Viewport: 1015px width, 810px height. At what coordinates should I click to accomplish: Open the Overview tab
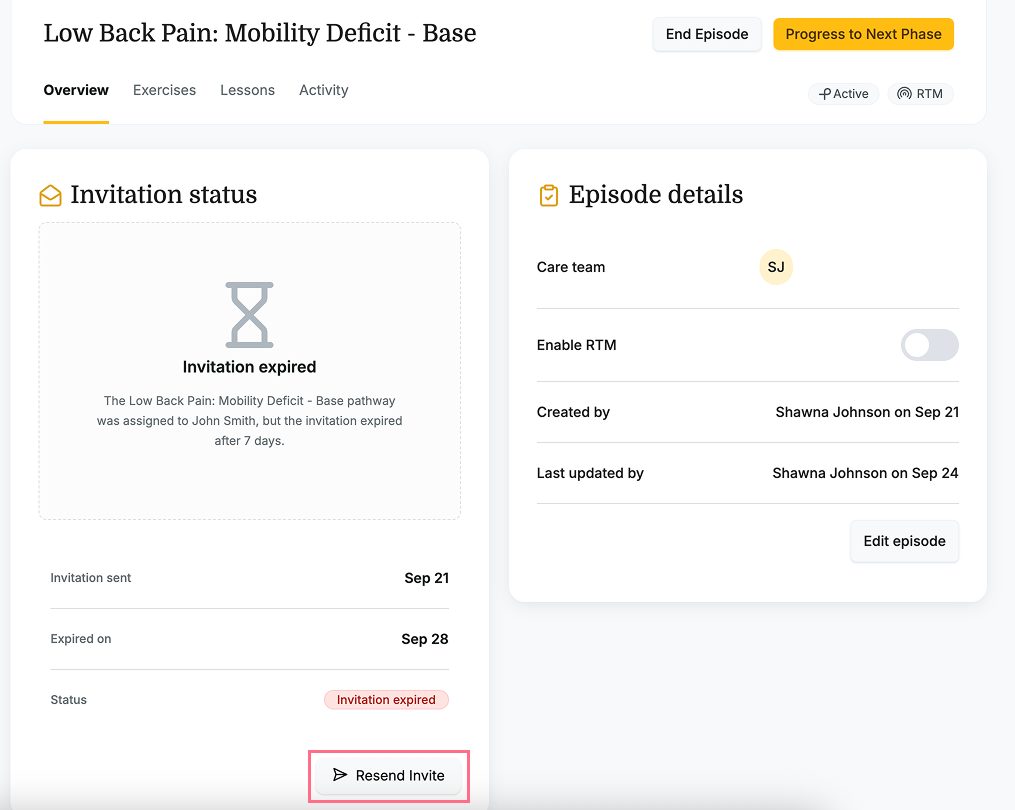point(76,90)
